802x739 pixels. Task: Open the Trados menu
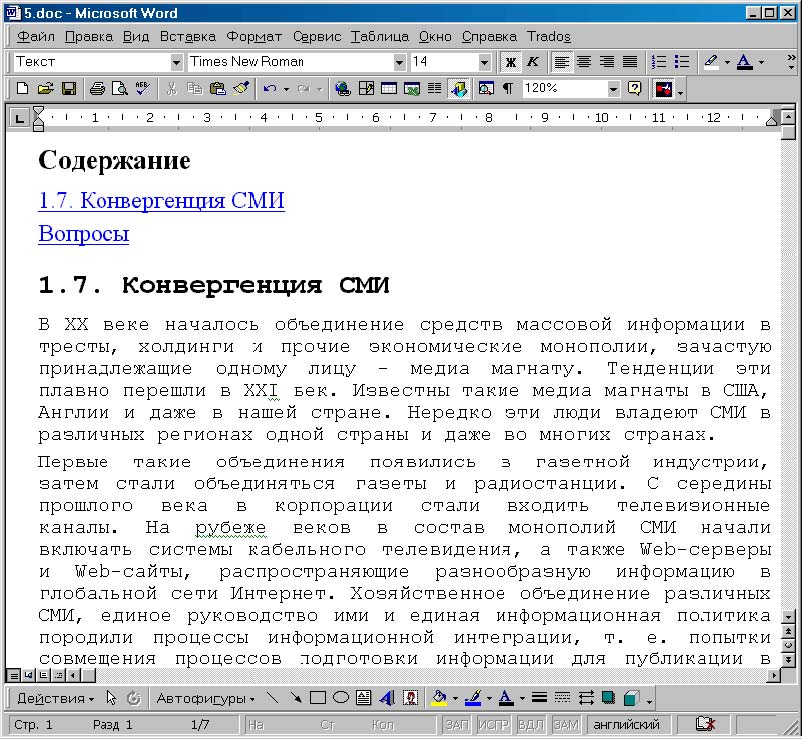point(549,36)
